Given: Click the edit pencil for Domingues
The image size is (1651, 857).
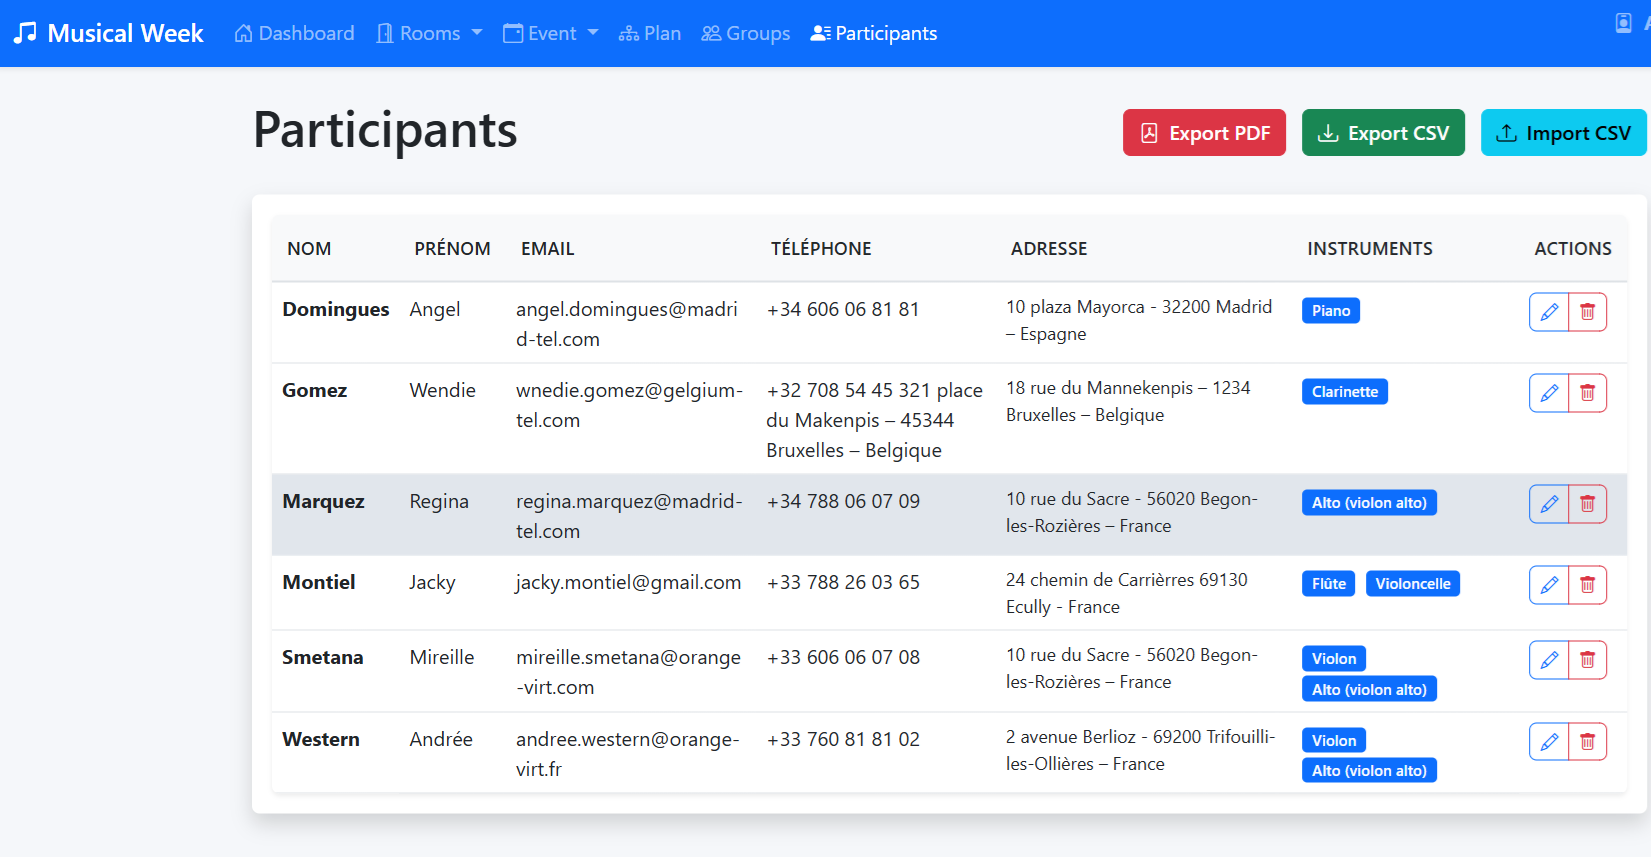Looking at the screenshot, I should 1548,312.
